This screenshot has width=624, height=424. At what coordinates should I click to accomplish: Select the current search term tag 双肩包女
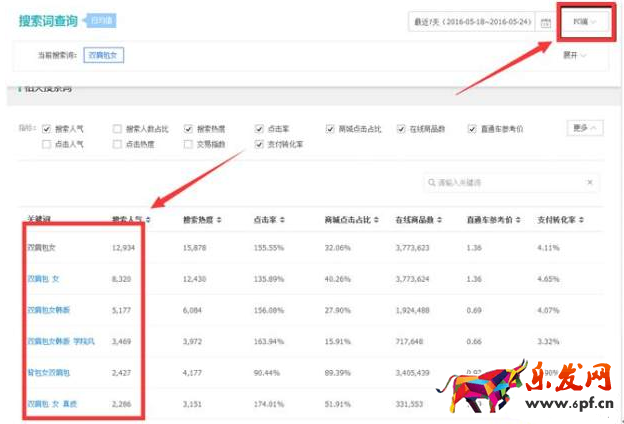[x=104, y=55]
